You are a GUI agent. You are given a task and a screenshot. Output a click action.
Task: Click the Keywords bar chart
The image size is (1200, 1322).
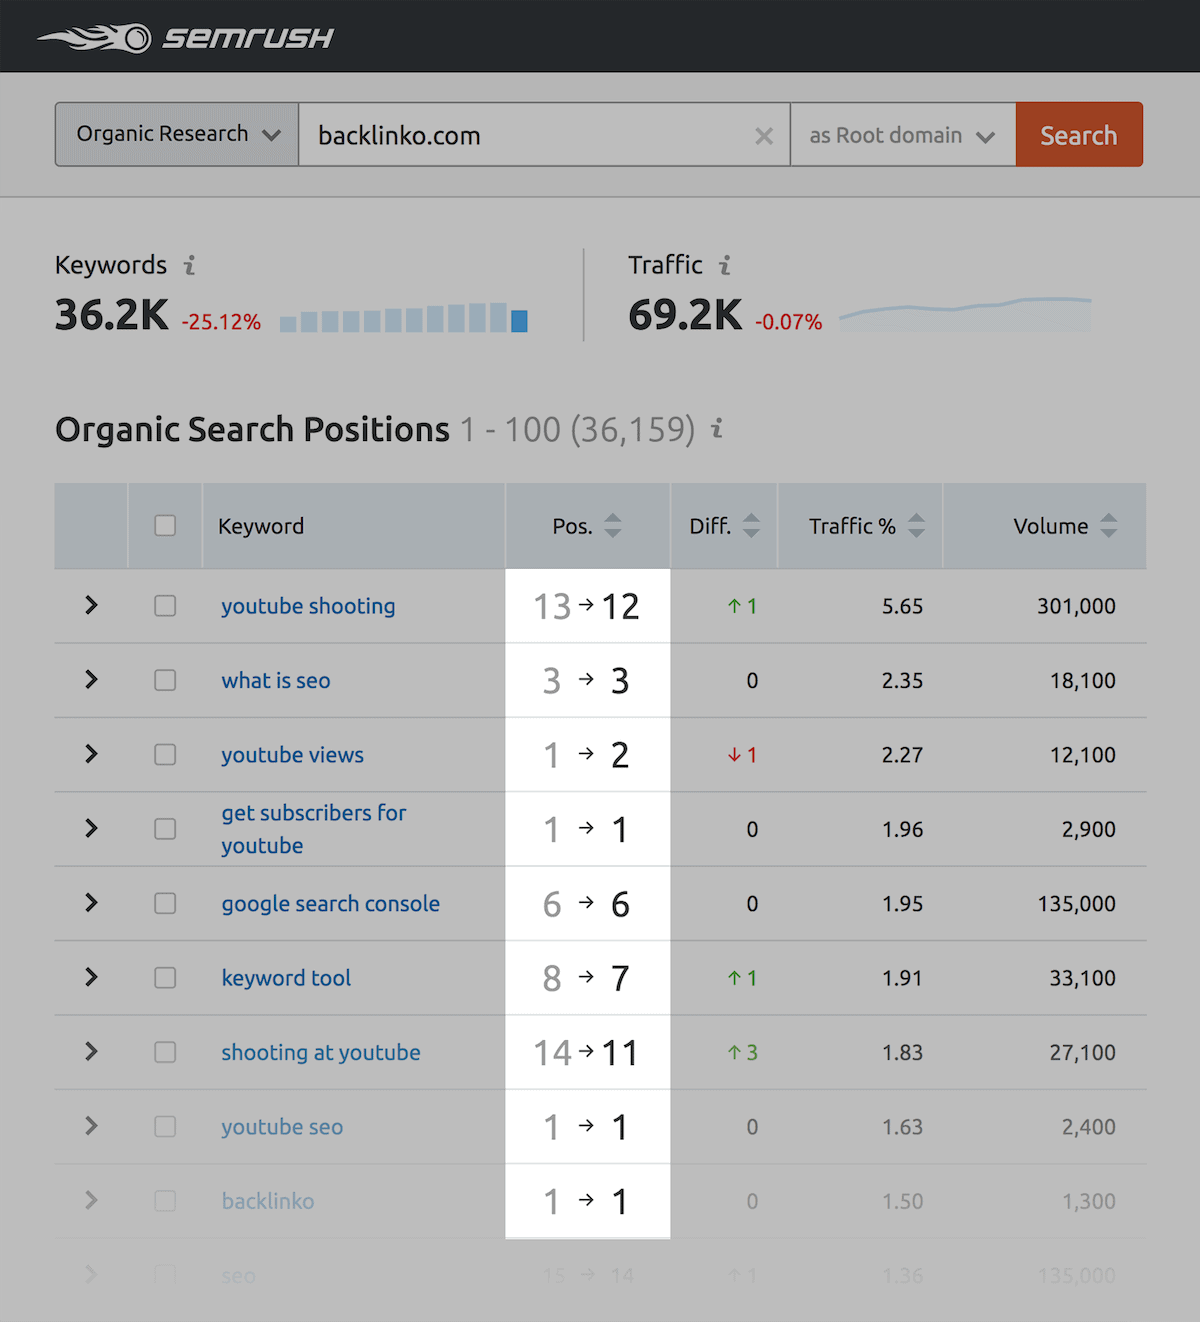tap(404, 318)
